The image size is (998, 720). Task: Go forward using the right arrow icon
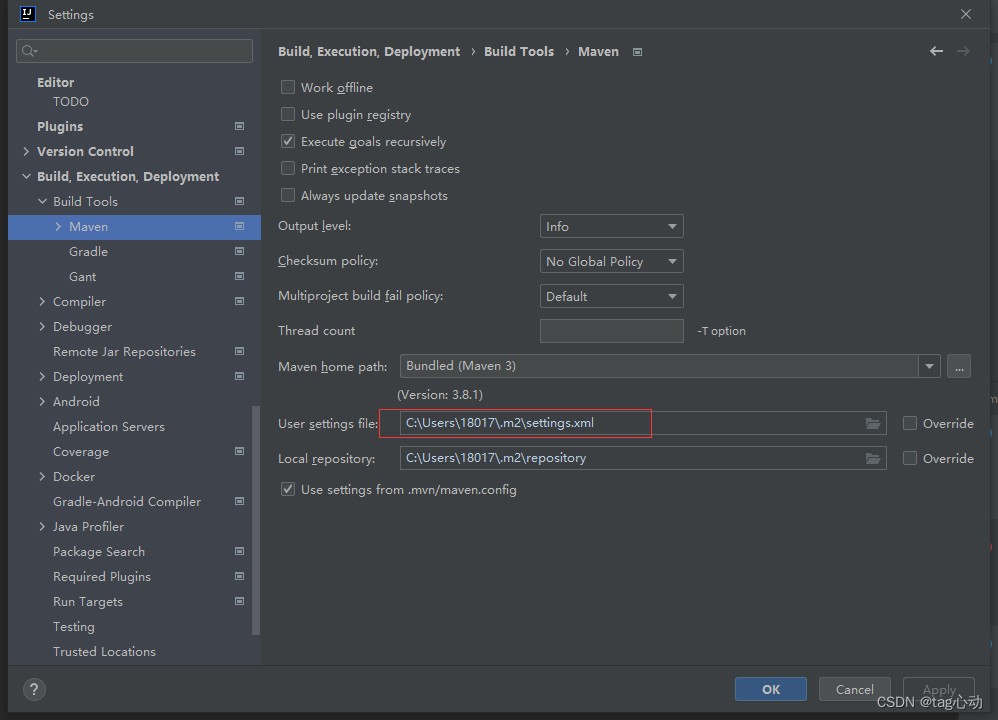[x=963, y=51]
